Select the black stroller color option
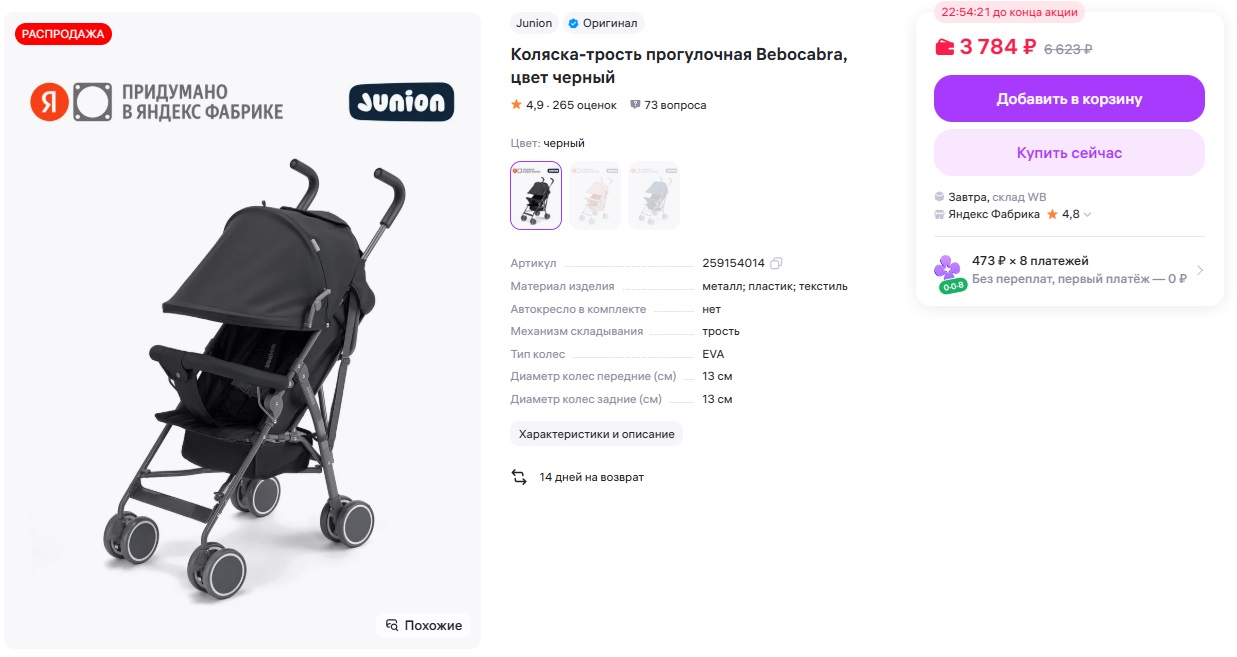The width and height of the screenshot is (1237, 657). (x=536, y=195)
